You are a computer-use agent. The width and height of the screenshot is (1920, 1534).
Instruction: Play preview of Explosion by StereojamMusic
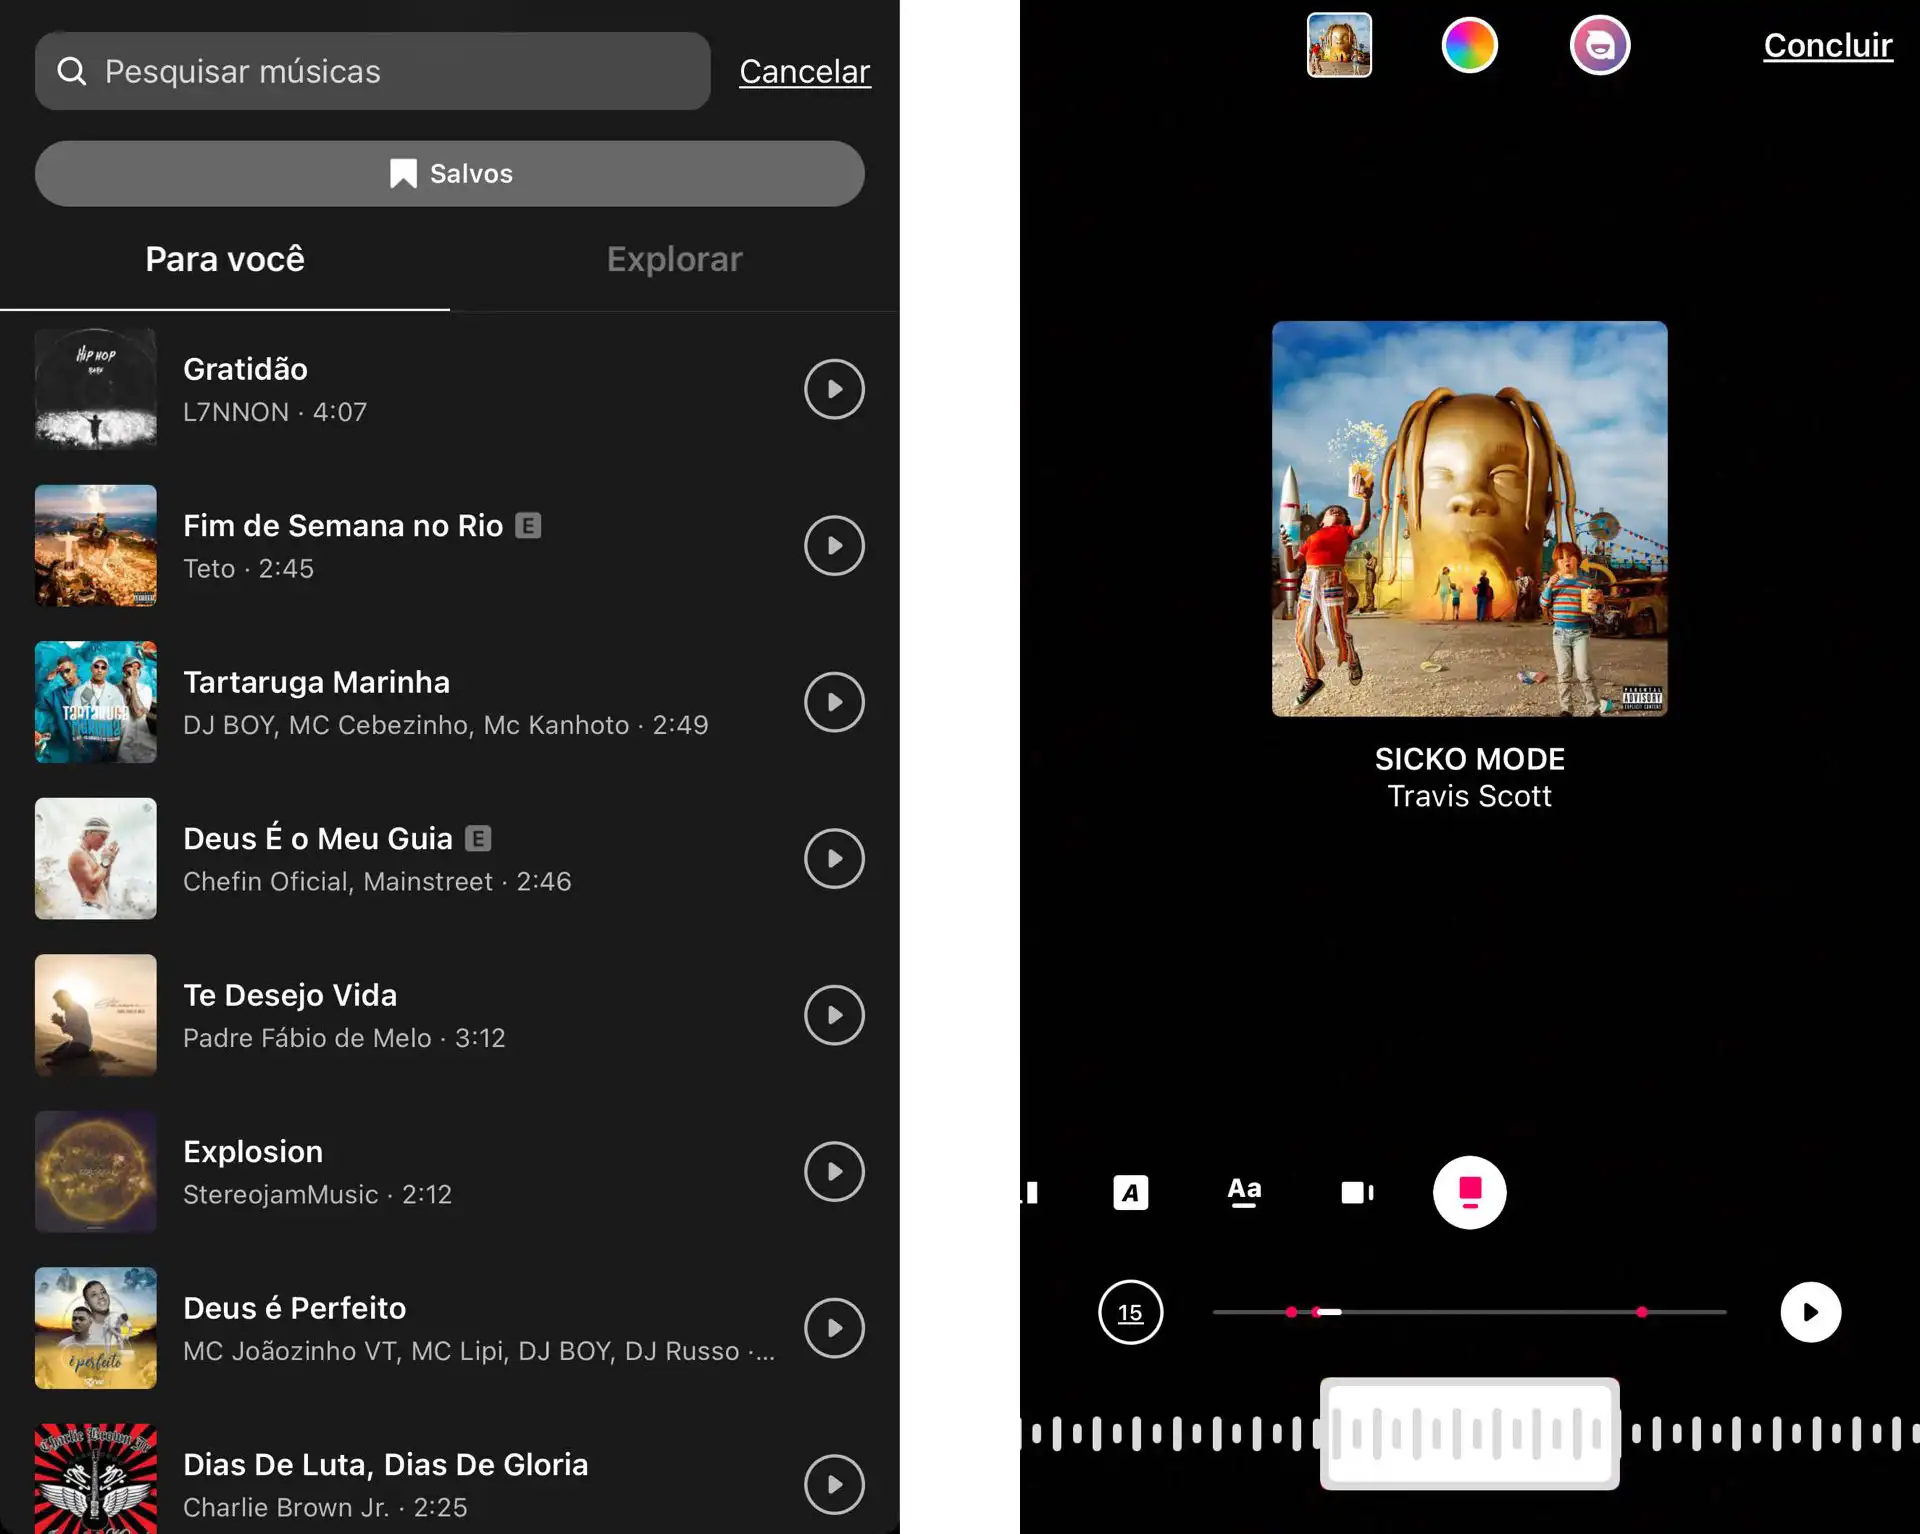coord(834,1171)
